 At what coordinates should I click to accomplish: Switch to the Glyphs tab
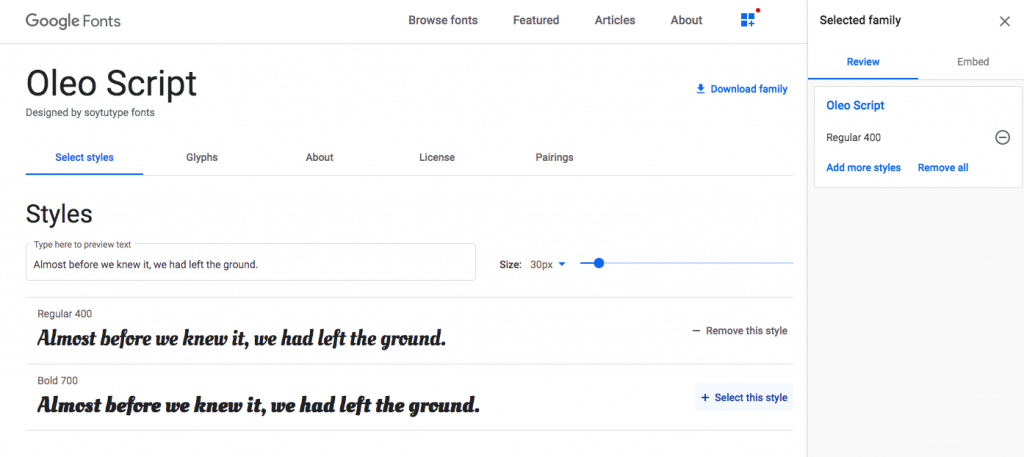pyautogui.click(x=202, y=157)
